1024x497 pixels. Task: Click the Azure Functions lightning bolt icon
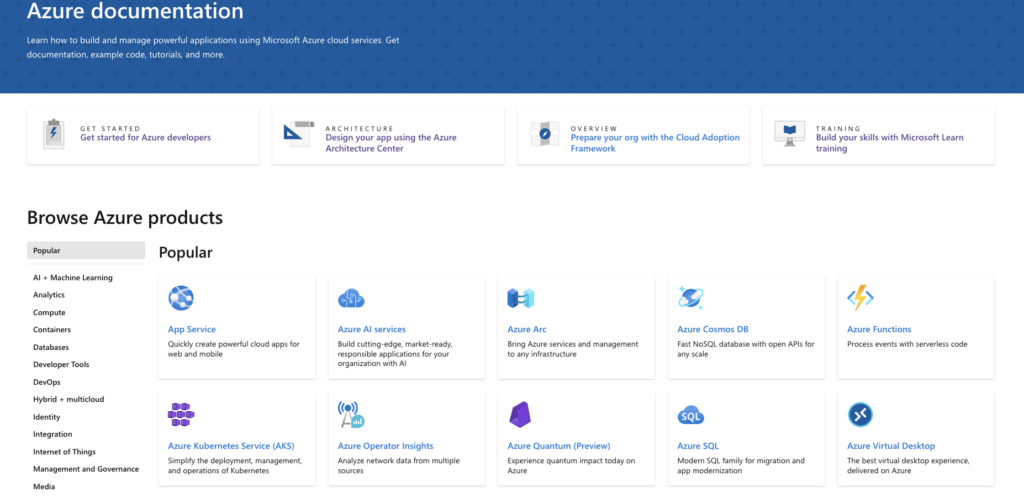click(x=860, y=298)
